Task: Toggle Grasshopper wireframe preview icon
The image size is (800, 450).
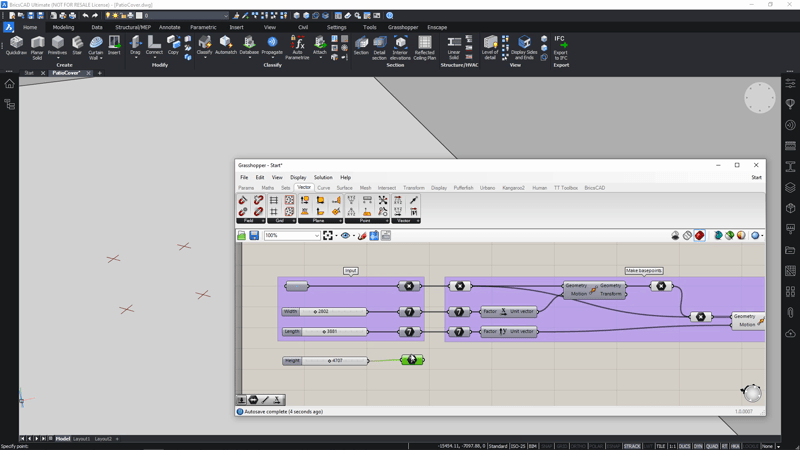Action: [x=687, y=235]
